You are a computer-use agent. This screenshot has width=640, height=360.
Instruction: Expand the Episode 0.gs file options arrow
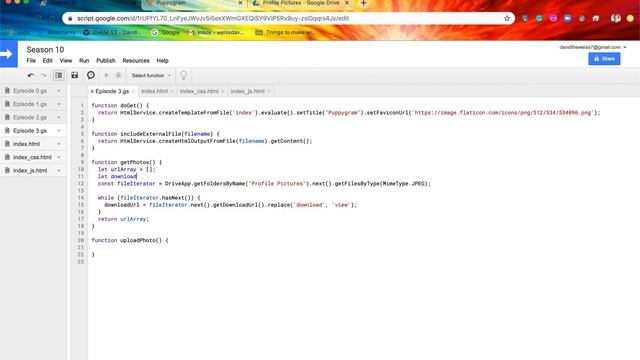click(x=59, y=91)
